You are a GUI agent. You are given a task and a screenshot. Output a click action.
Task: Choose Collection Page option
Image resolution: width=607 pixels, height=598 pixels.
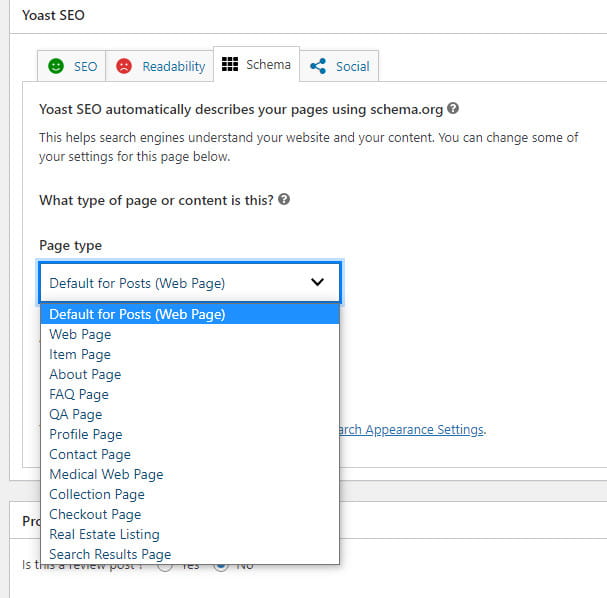coord(190,494)
